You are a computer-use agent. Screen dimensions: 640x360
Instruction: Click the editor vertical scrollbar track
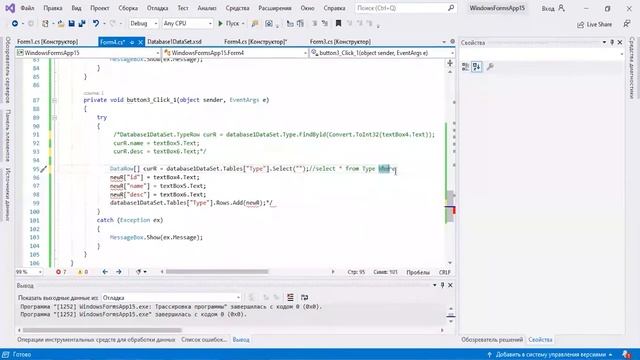(x=450, y=167)
